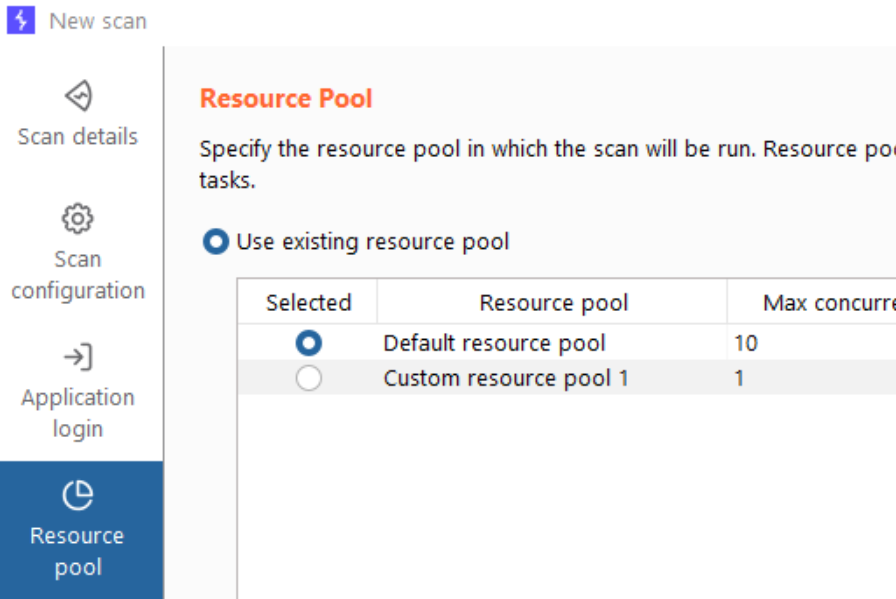Sort by the Resource pool column header
Viewport: 896px width, 599px height.
pos(553,303)
